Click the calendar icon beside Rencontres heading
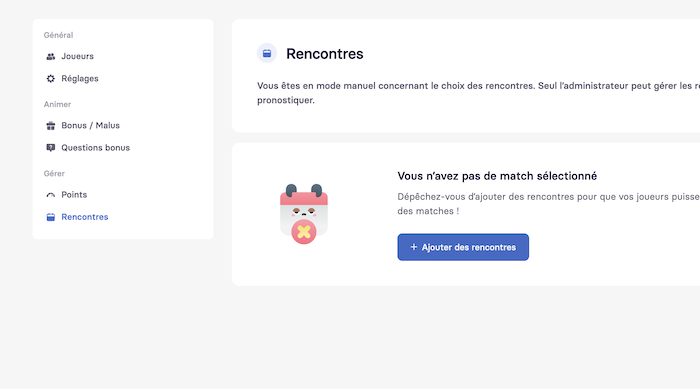Image resolution: width=700 pixels, height=389 pixels. [x=267, y=54]
